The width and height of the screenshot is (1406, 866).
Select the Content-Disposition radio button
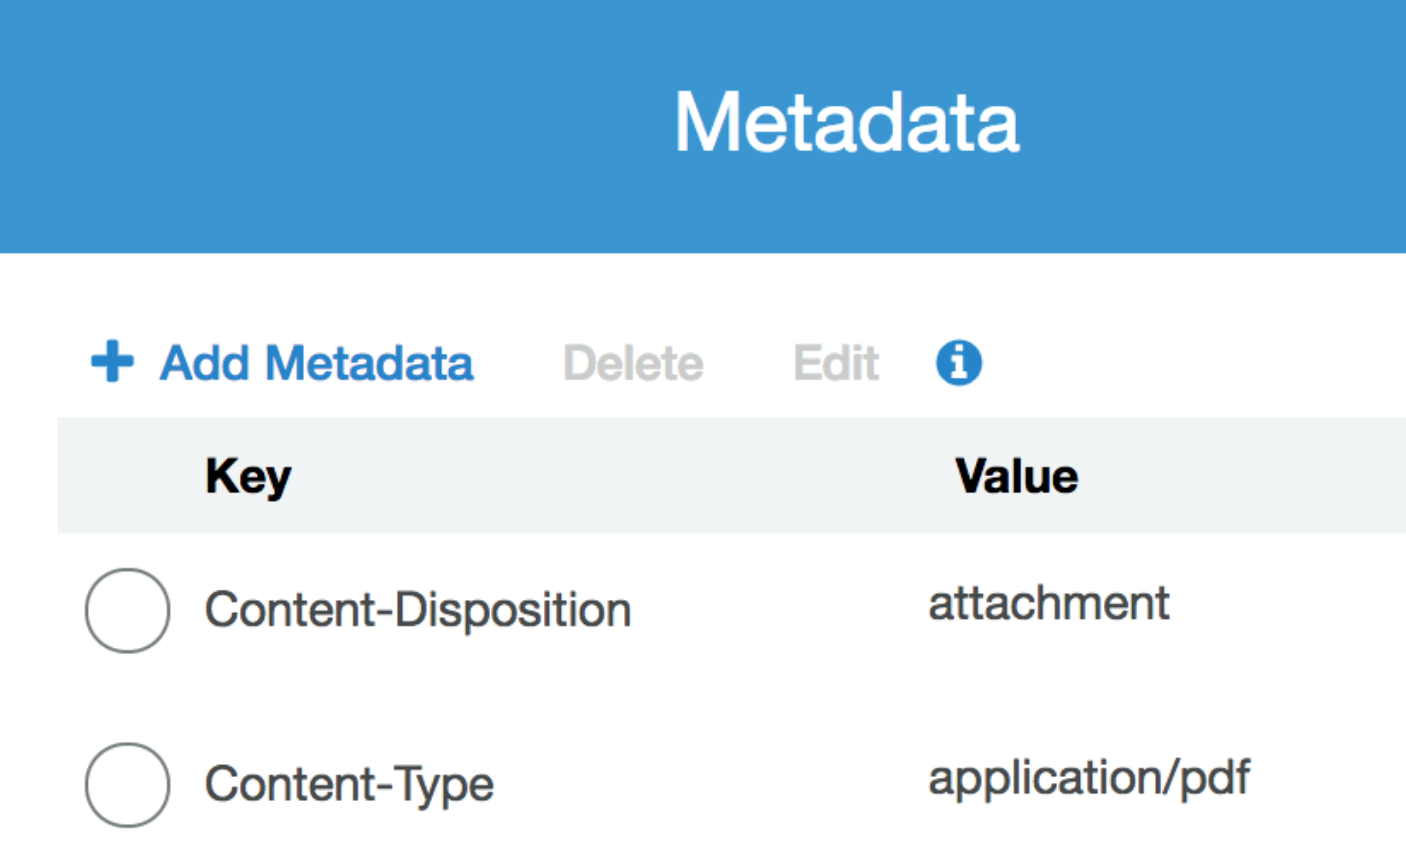pyautogui.click(x=127, y=610)
